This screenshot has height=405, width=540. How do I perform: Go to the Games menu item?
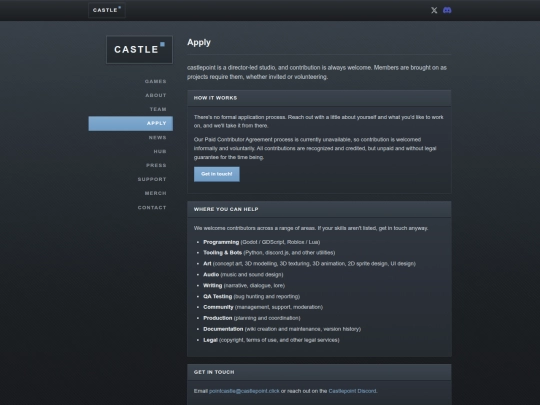click(x=156, y=82)
